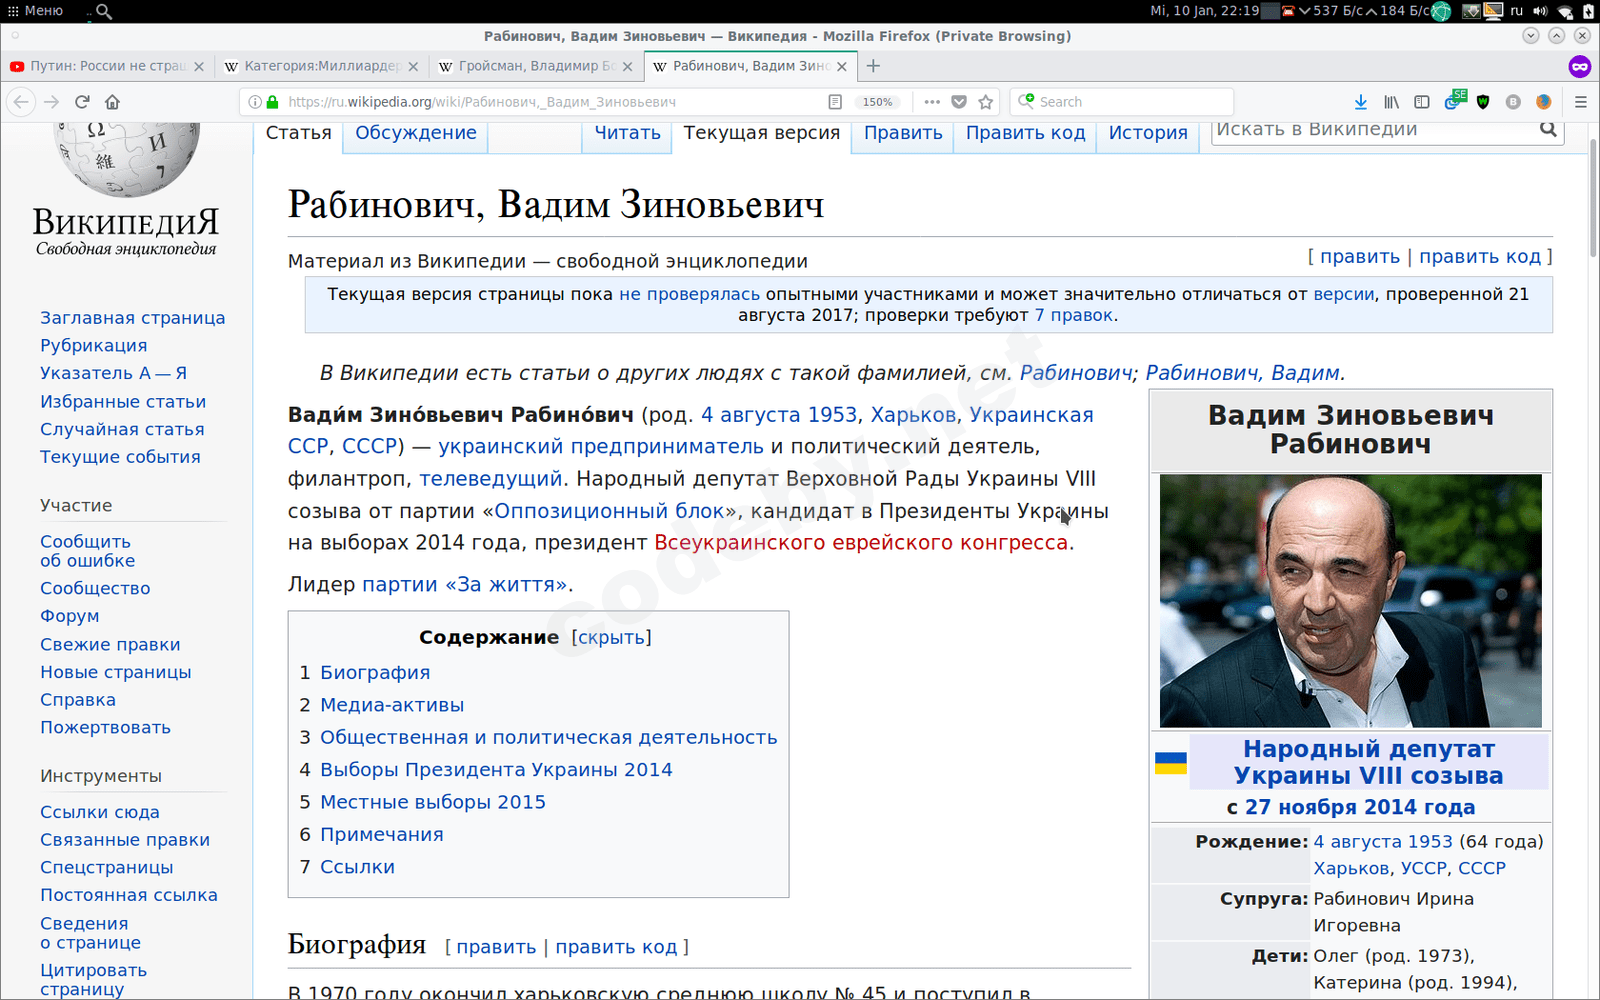Open the Downloads panel icon

point(1361,101)
